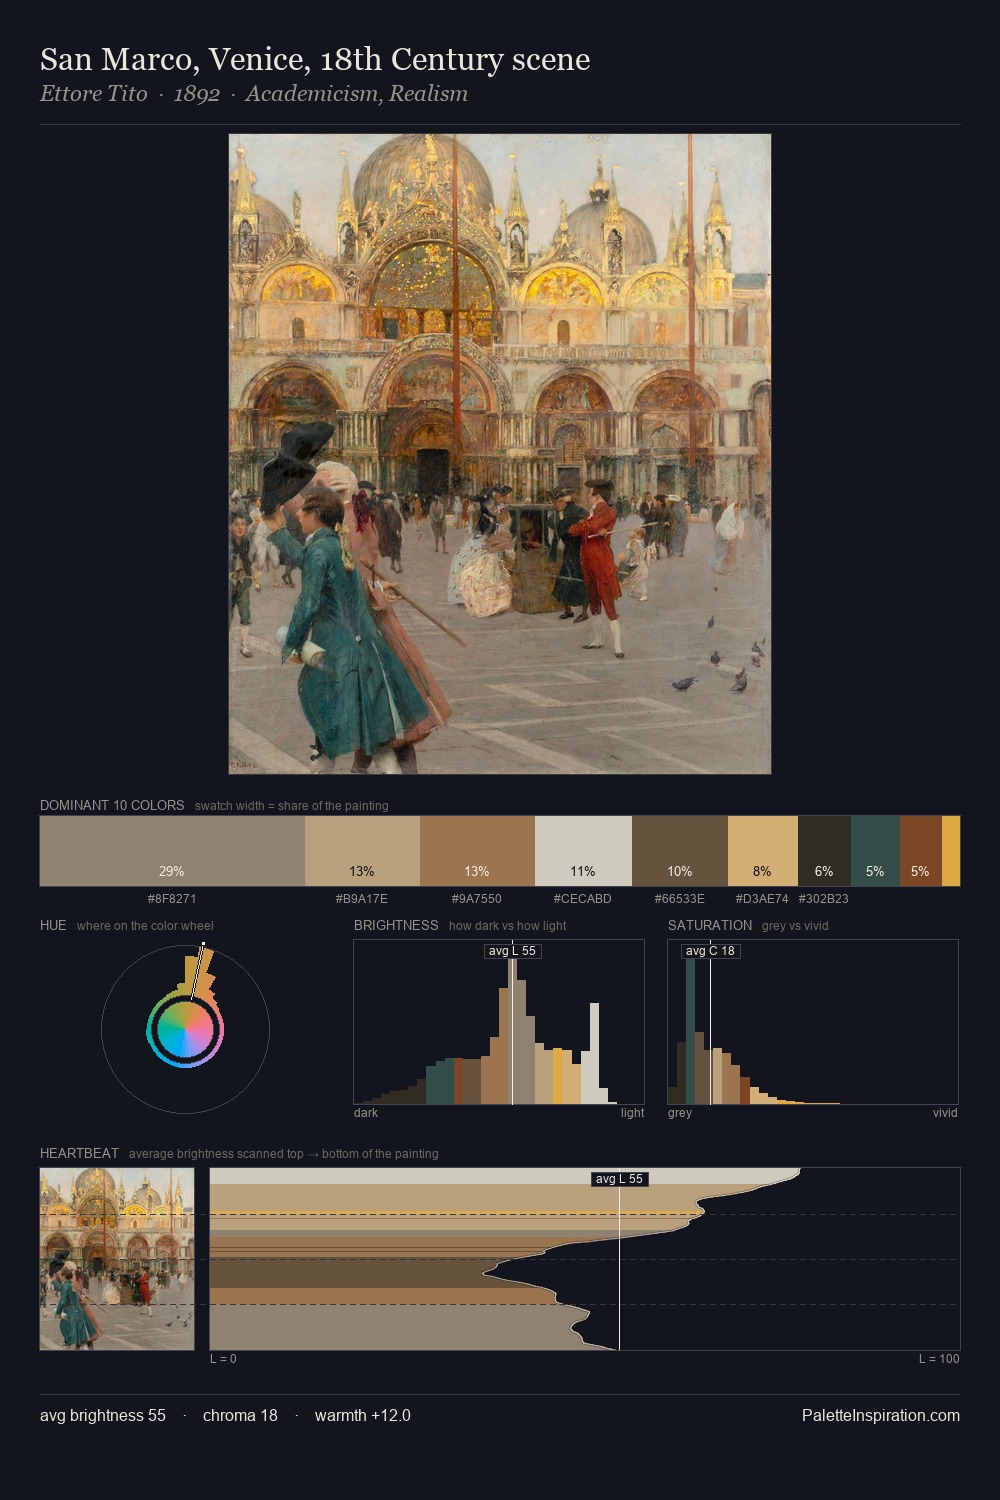Click the 'SATURATION' section heading
1000x1500 pixels.
[710, 925]
